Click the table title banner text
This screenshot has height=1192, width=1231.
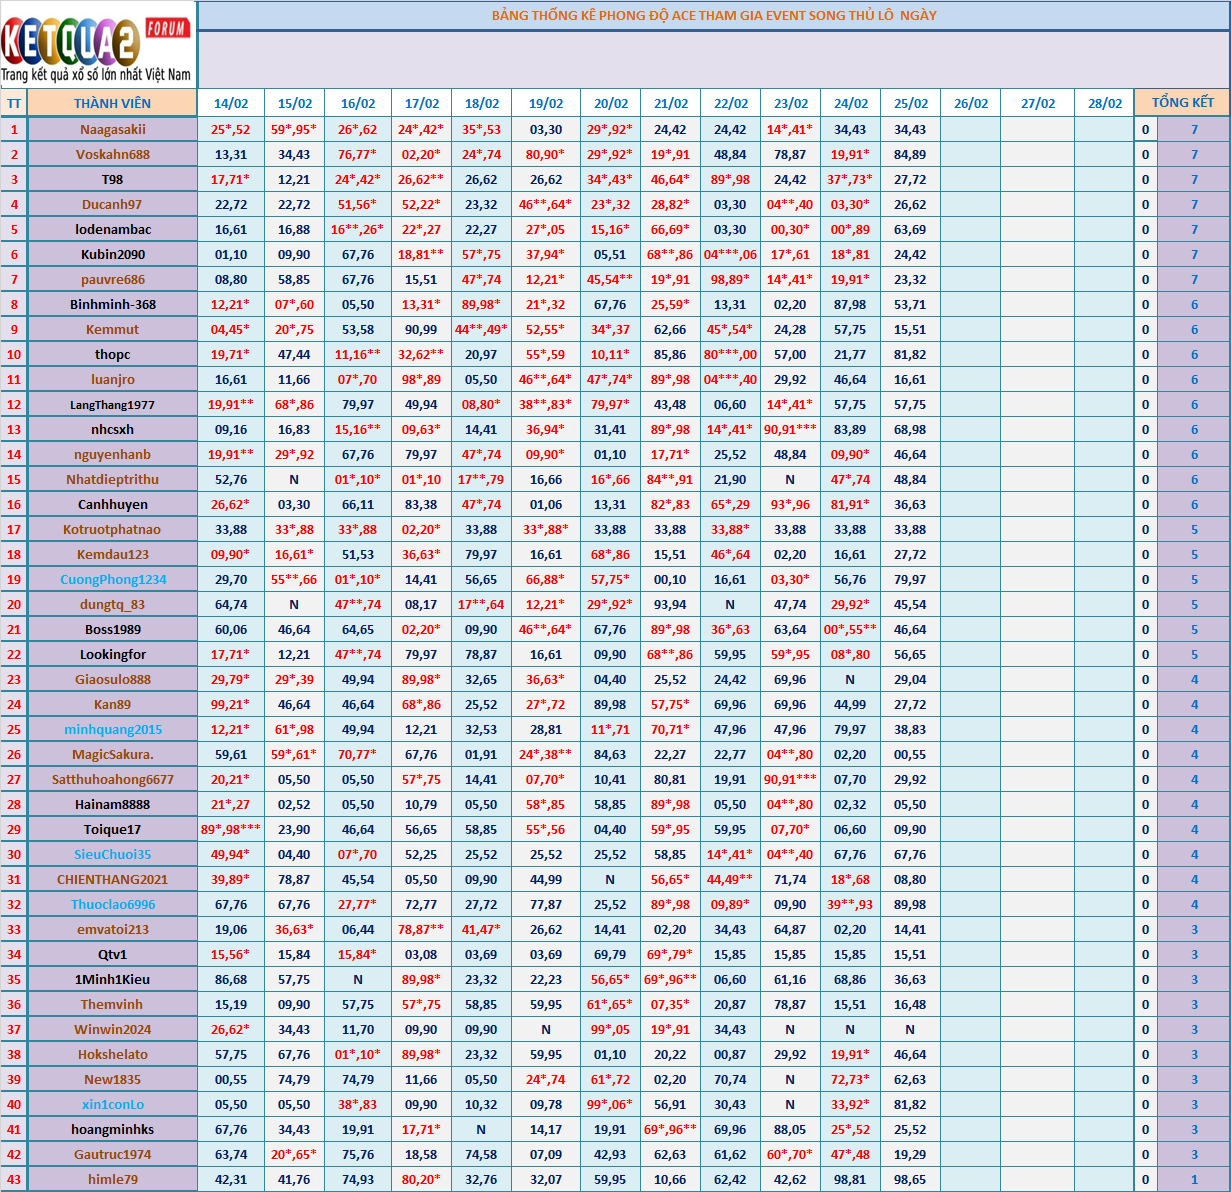714,16
